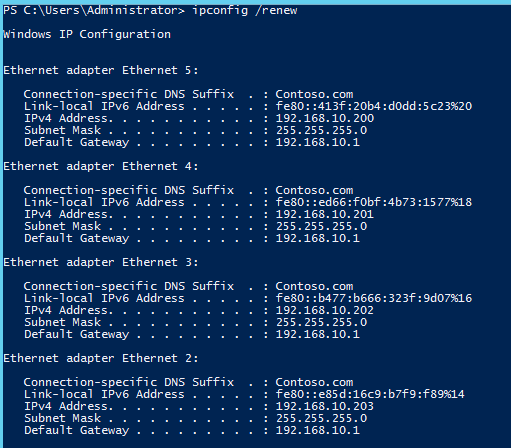Click Ethernet 2 Subnet Mask 255.255.255.0
This screenshot has width=511, height=448.
(321, 418)
